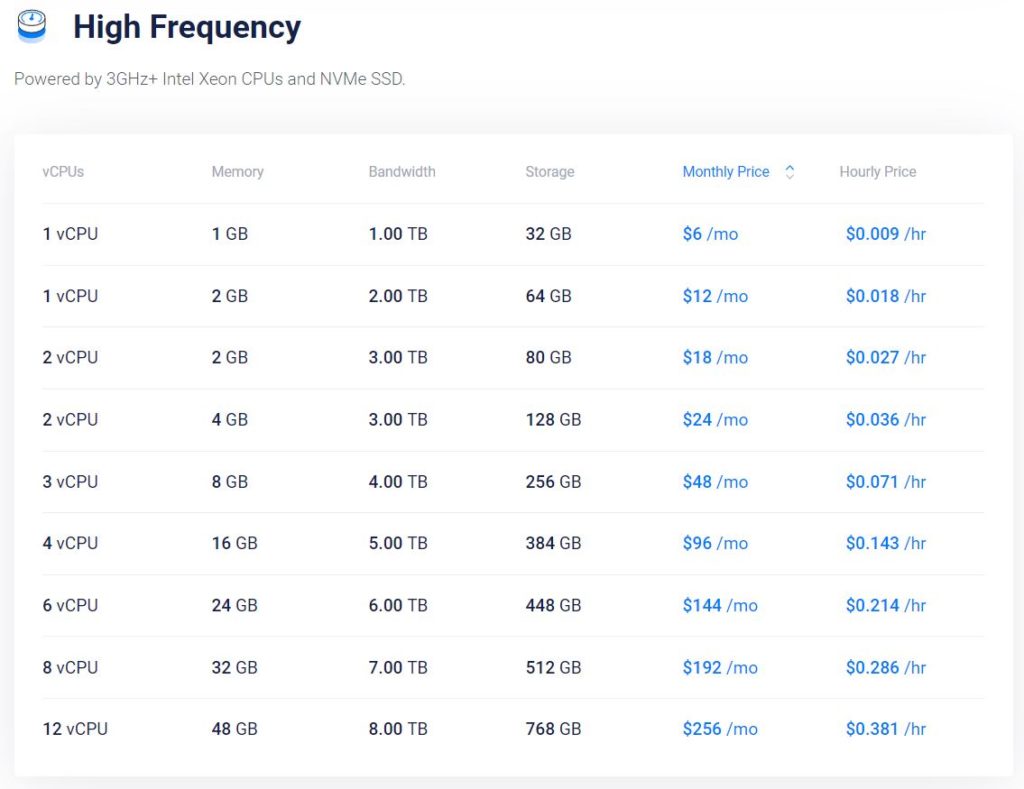Screen dimensions: 1024x789
Task: Click the Hourly Price column header
Action: coord(878,172)
